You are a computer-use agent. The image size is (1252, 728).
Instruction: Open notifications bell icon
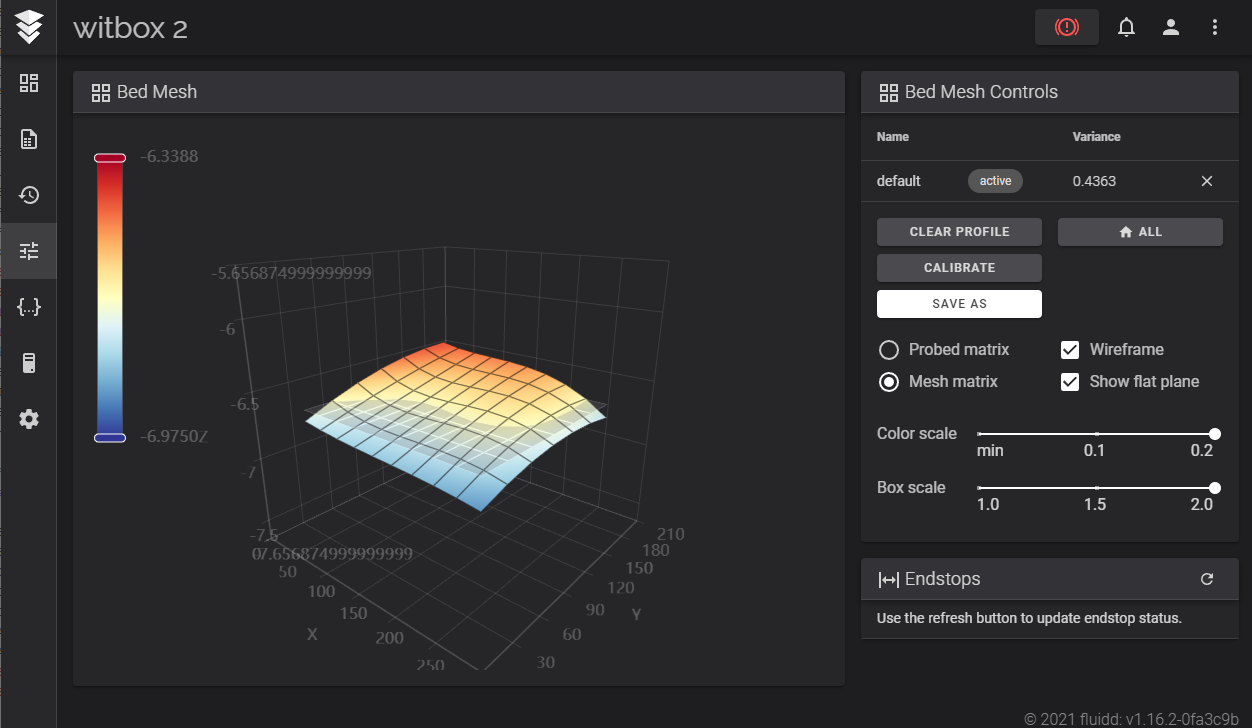[x=1126, y=27]
